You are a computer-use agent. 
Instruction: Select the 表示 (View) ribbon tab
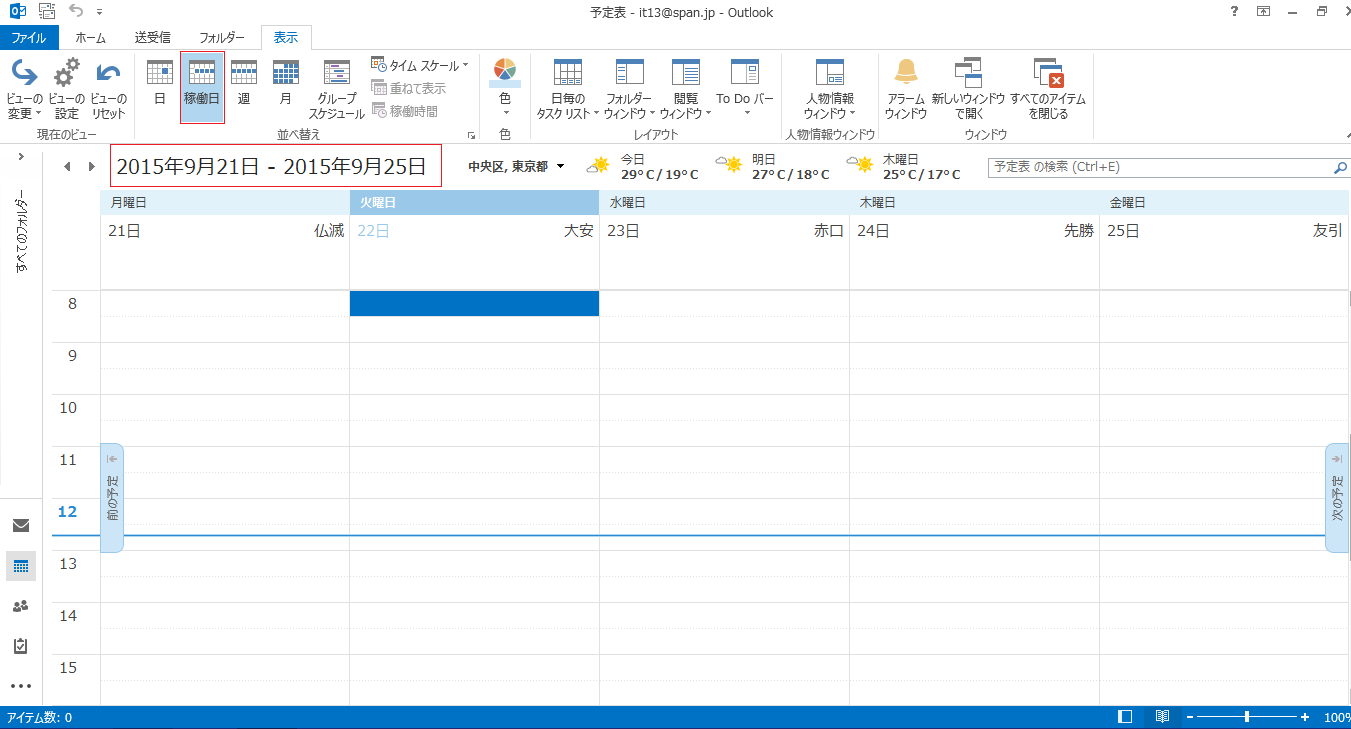click(x=286, y=38)
